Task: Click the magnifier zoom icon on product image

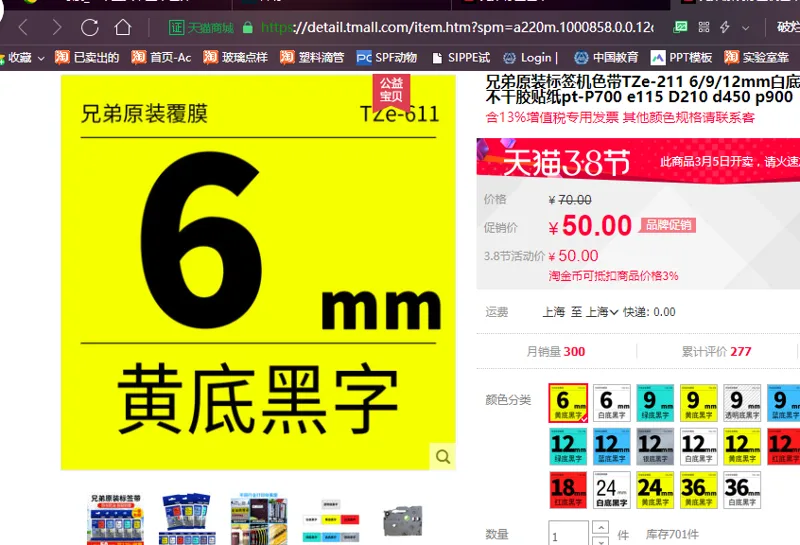Action: coord(442,456)
